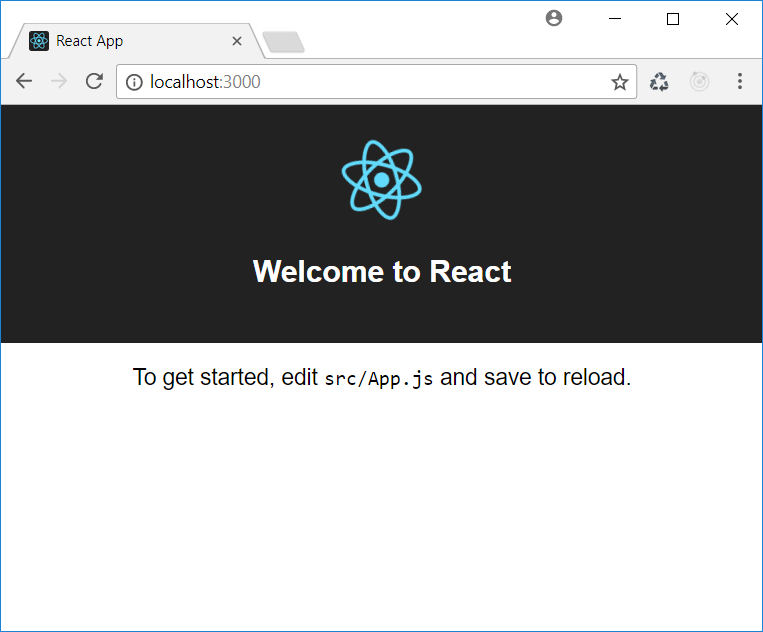763x632 pixels.
Task: Click the spinning React atom logo
Action: pyautogui.click(x=381, y=179)
